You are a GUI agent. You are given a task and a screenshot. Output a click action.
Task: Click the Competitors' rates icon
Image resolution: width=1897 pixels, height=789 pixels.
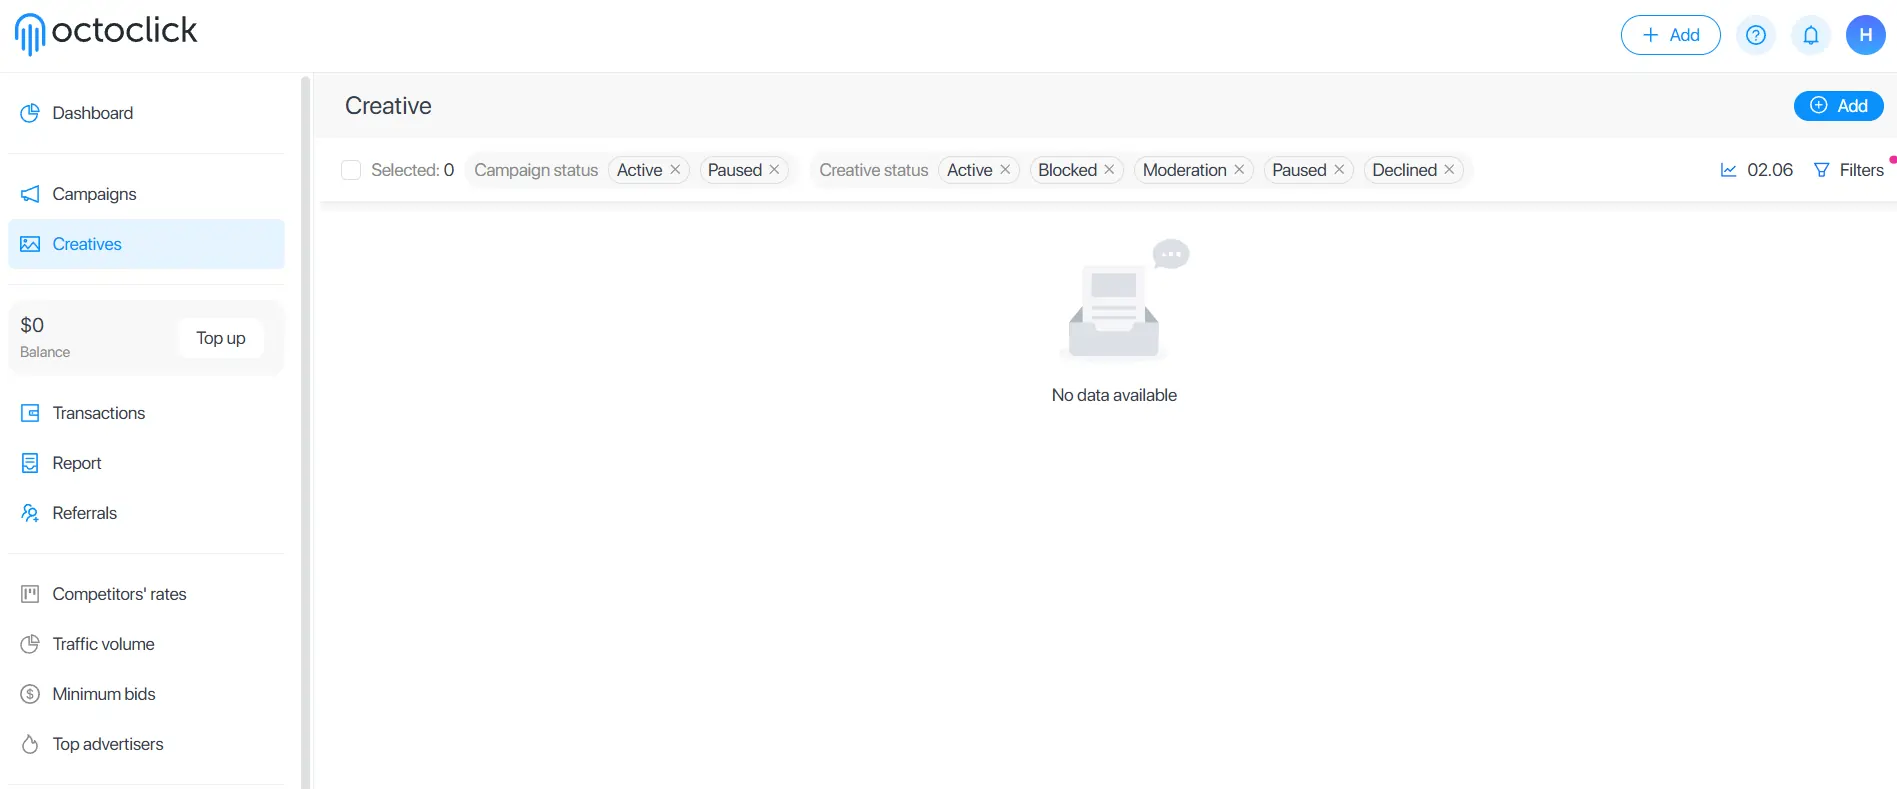pyautogui.click(x=30, y=594)
